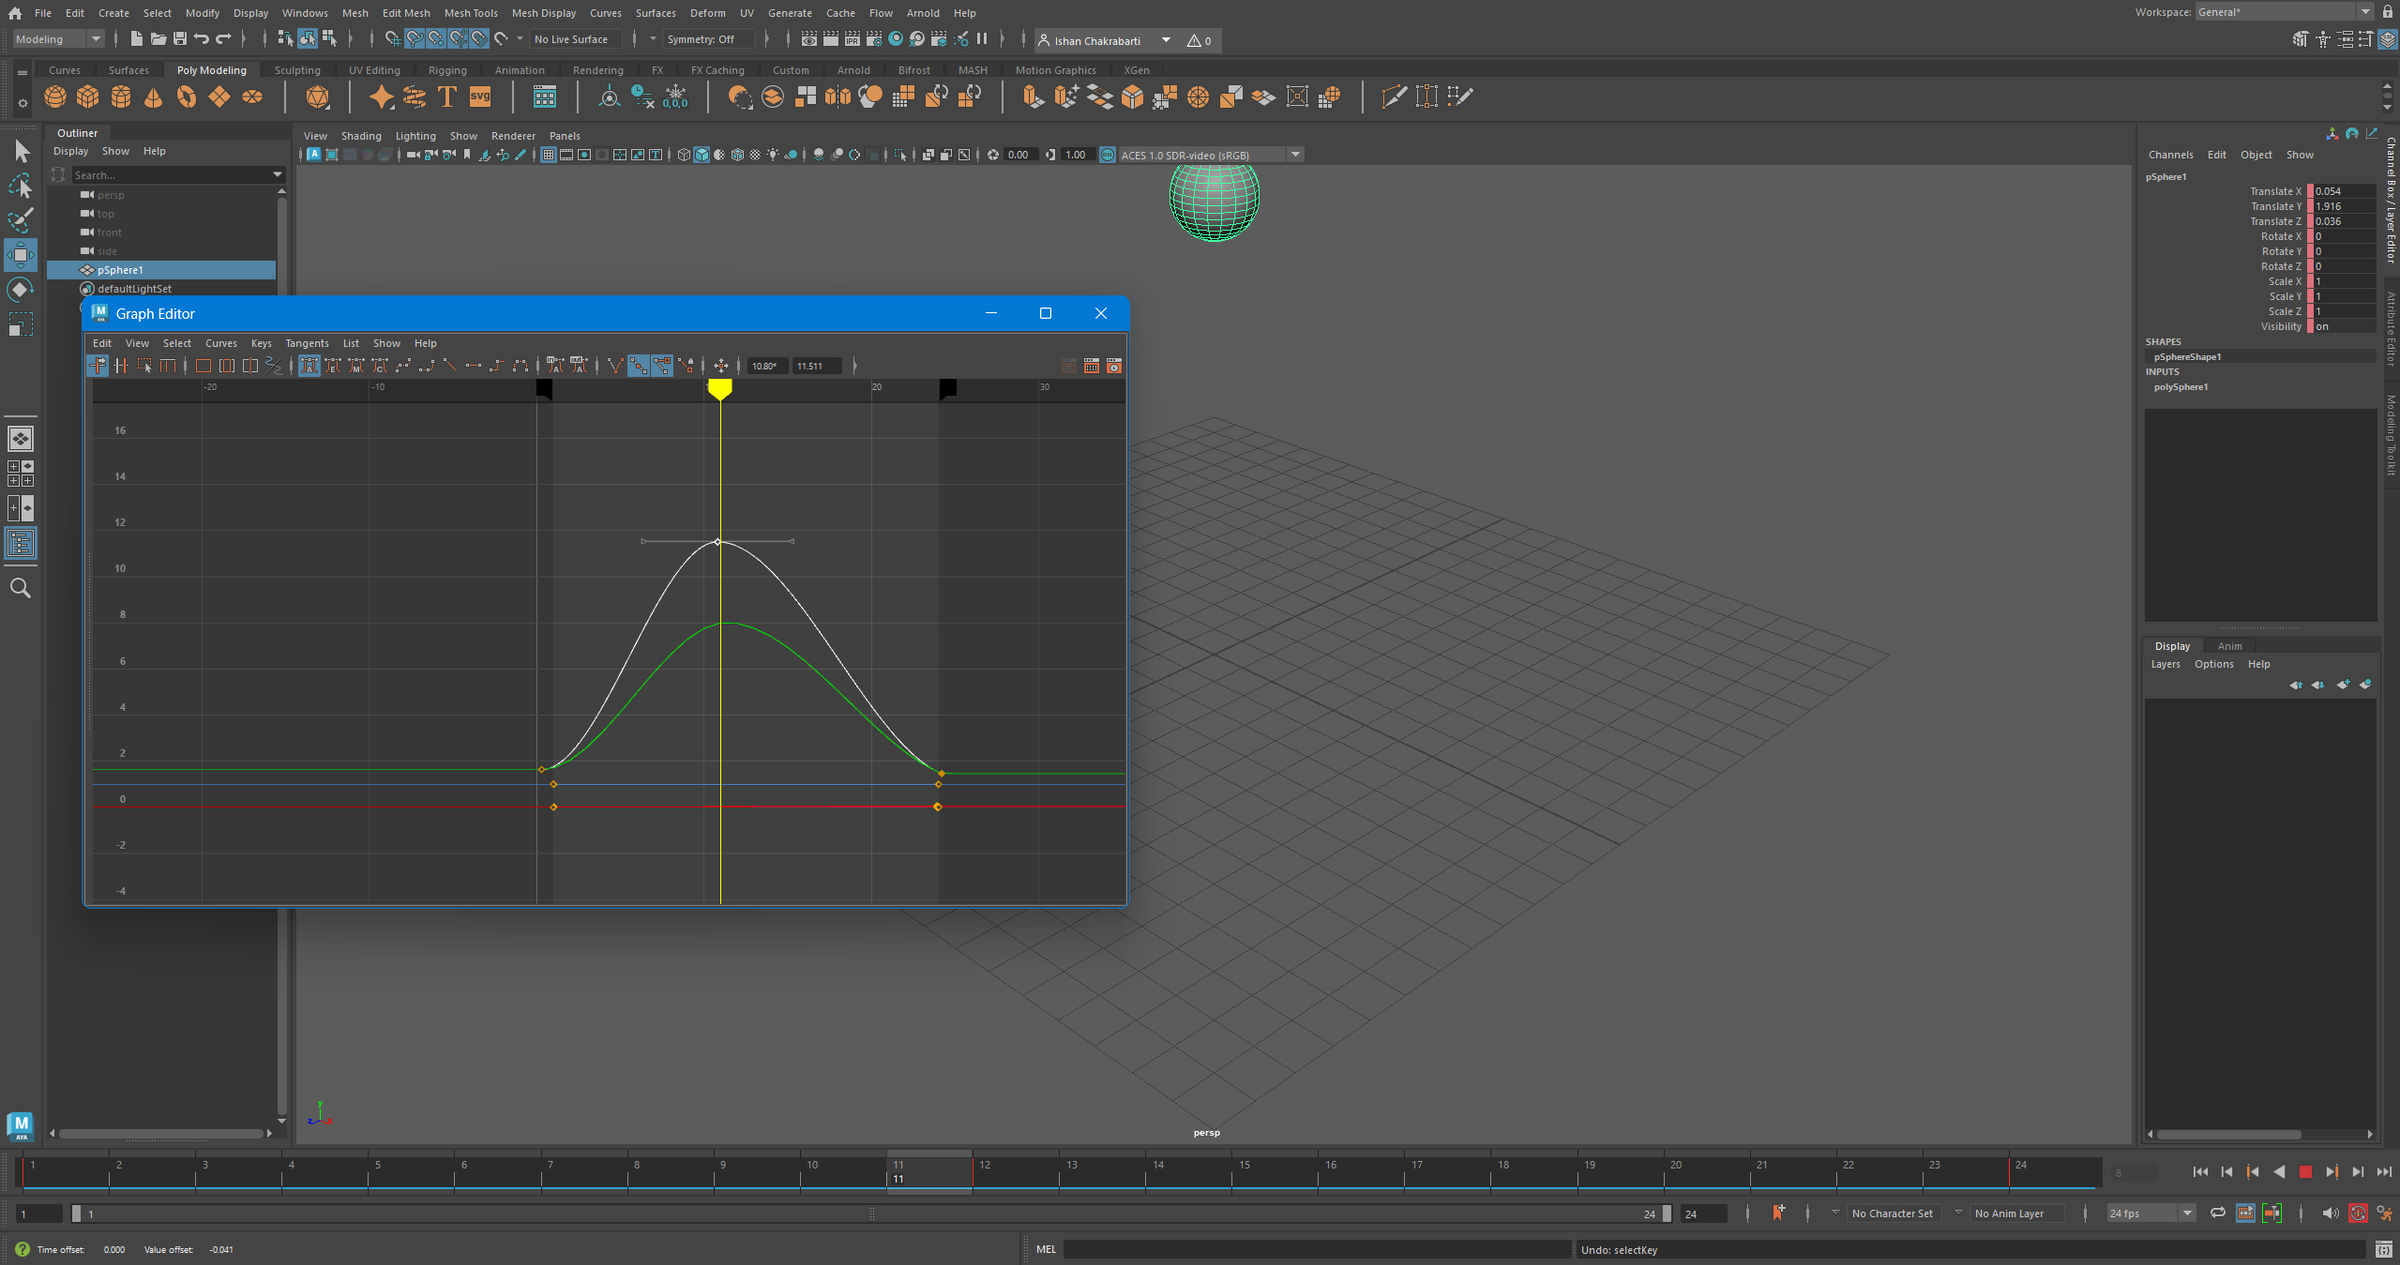Click the Graph Editor key value field 11.511

pyautogui.click(x=818, y=366)
